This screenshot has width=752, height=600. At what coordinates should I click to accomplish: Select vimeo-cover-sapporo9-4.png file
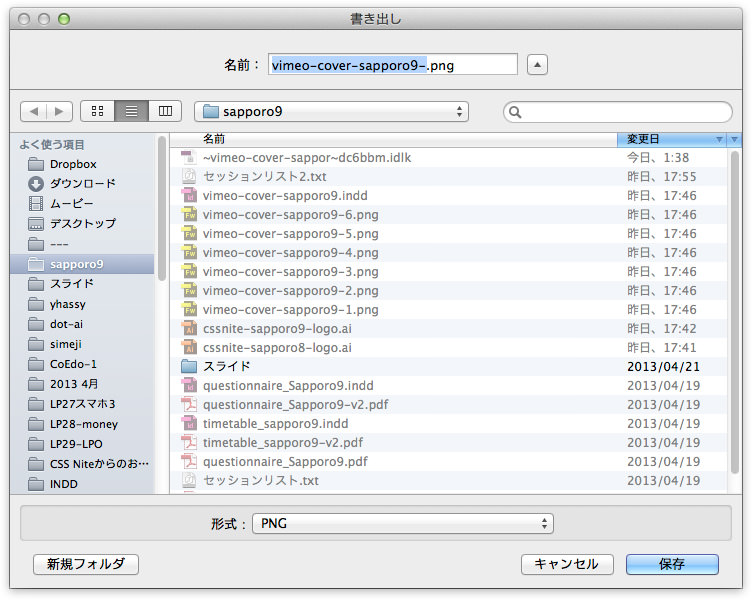click(448, 253)
